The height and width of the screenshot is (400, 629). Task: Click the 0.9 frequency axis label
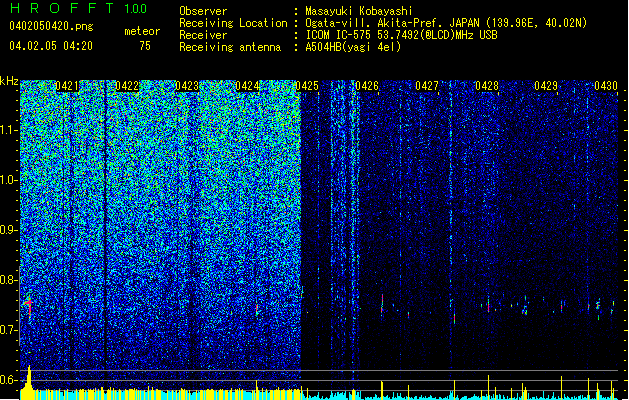9,230
